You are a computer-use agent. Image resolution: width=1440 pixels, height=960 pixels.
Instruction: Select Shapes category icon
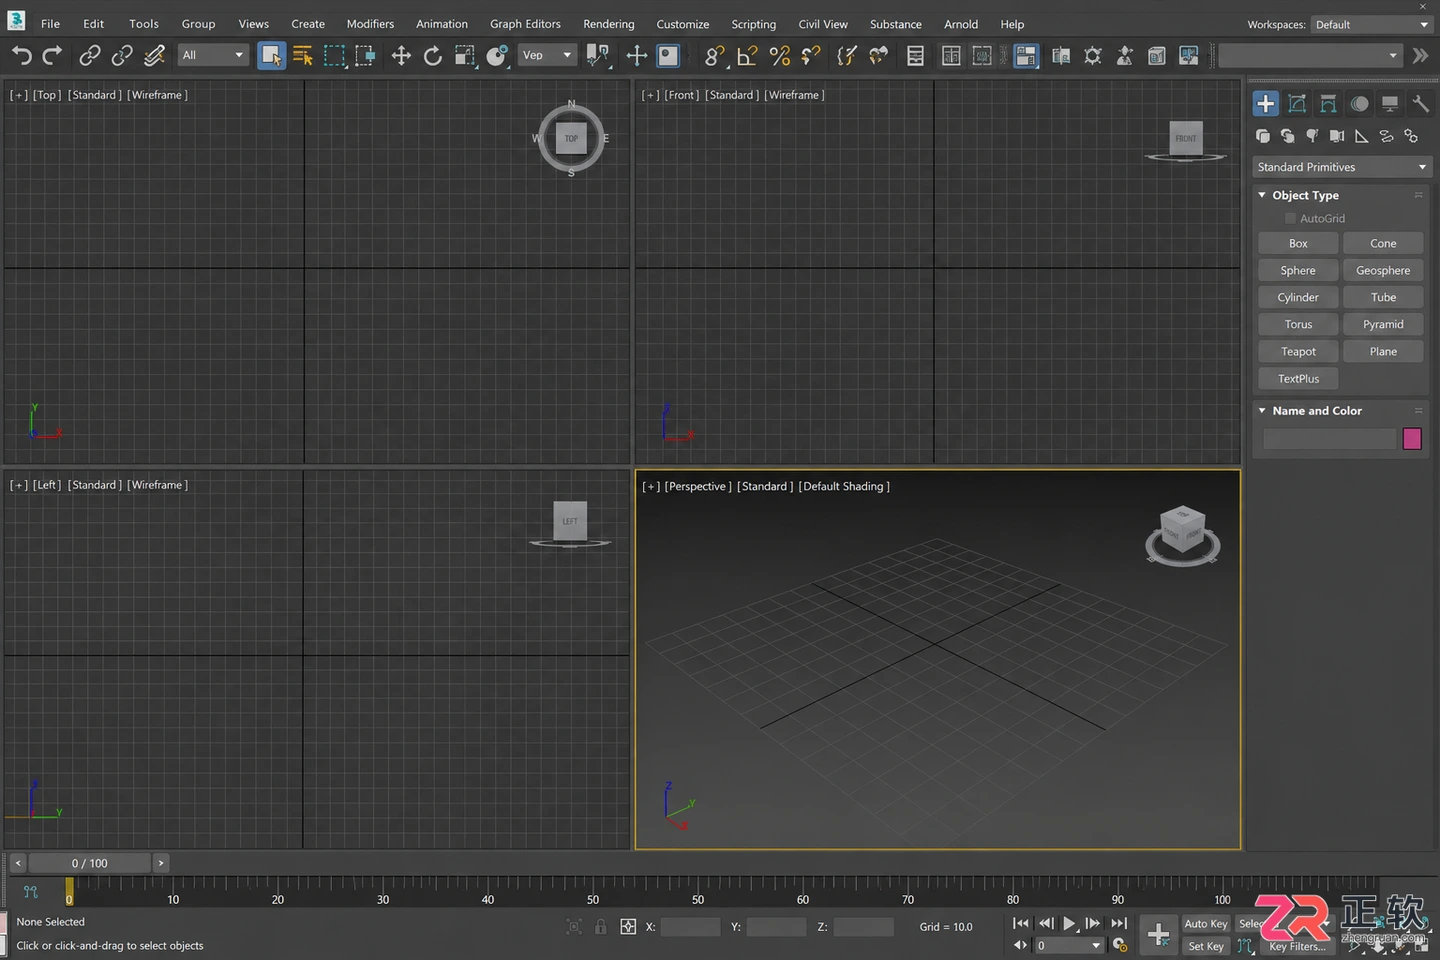[x=1287, y=136]
